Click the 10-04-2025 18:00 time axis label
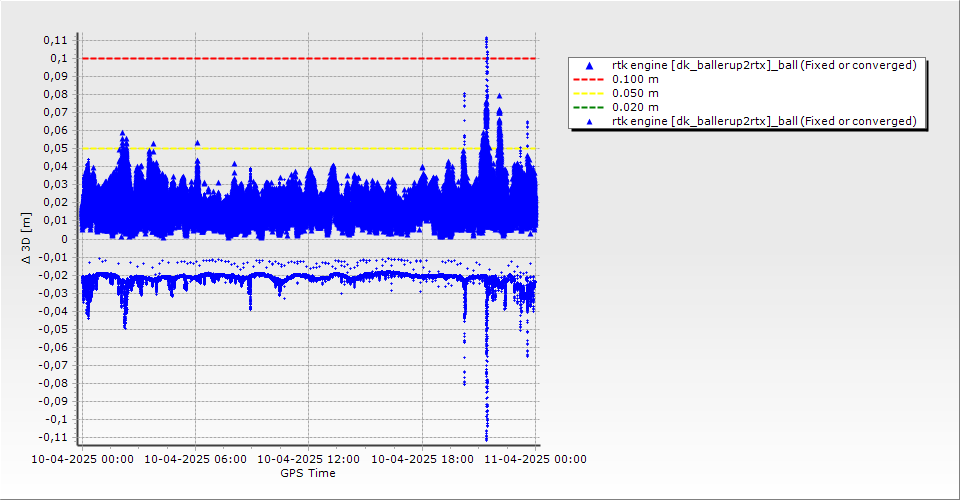 (422, 460)
